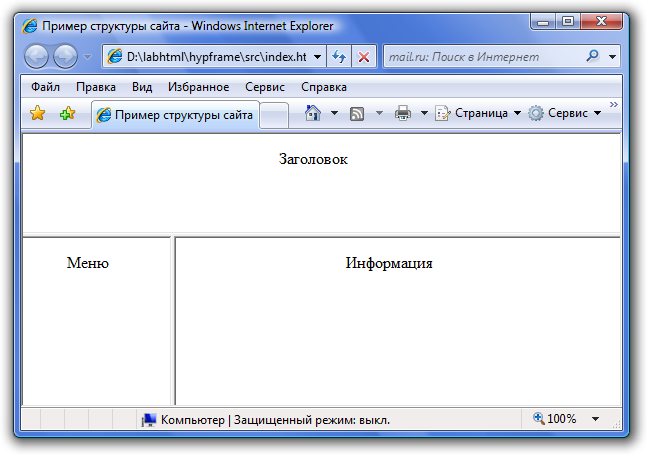The width and height of the screenshot is (647, 455).
Task: Print the page with the printer icon
Action: 403,113
